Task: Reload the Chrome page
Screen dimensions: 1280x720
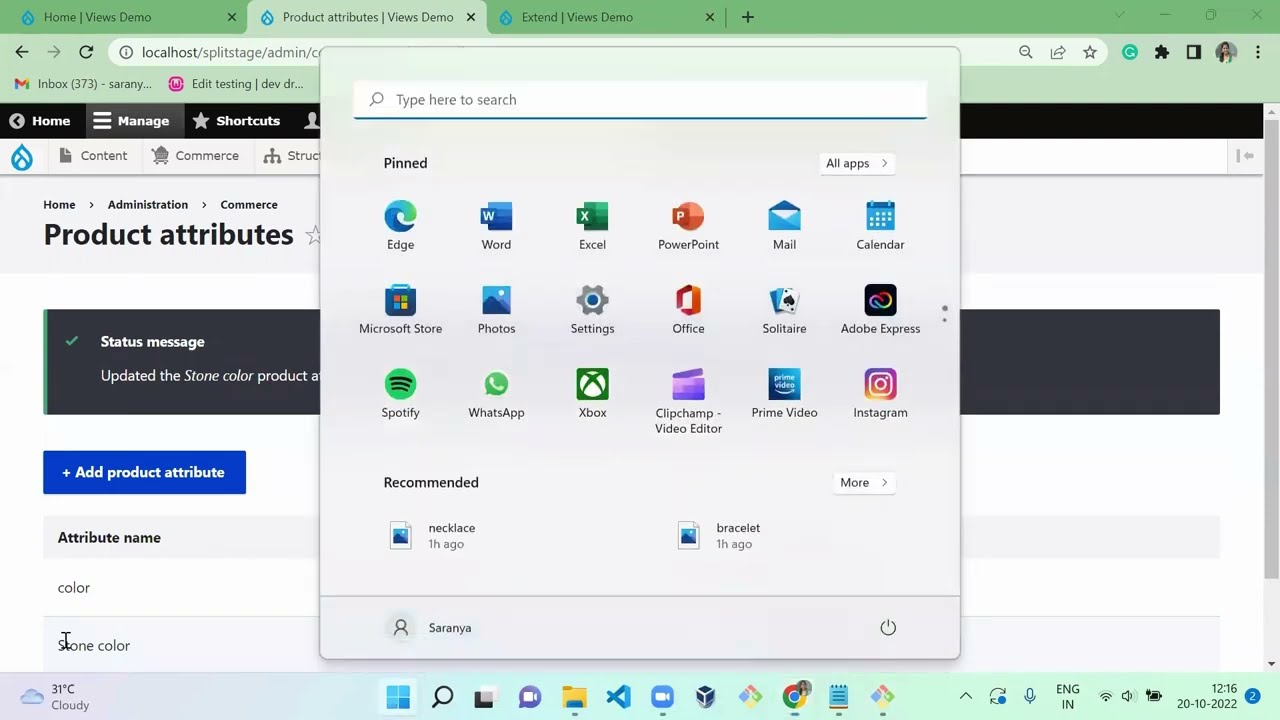Action: tap(86, 52)
